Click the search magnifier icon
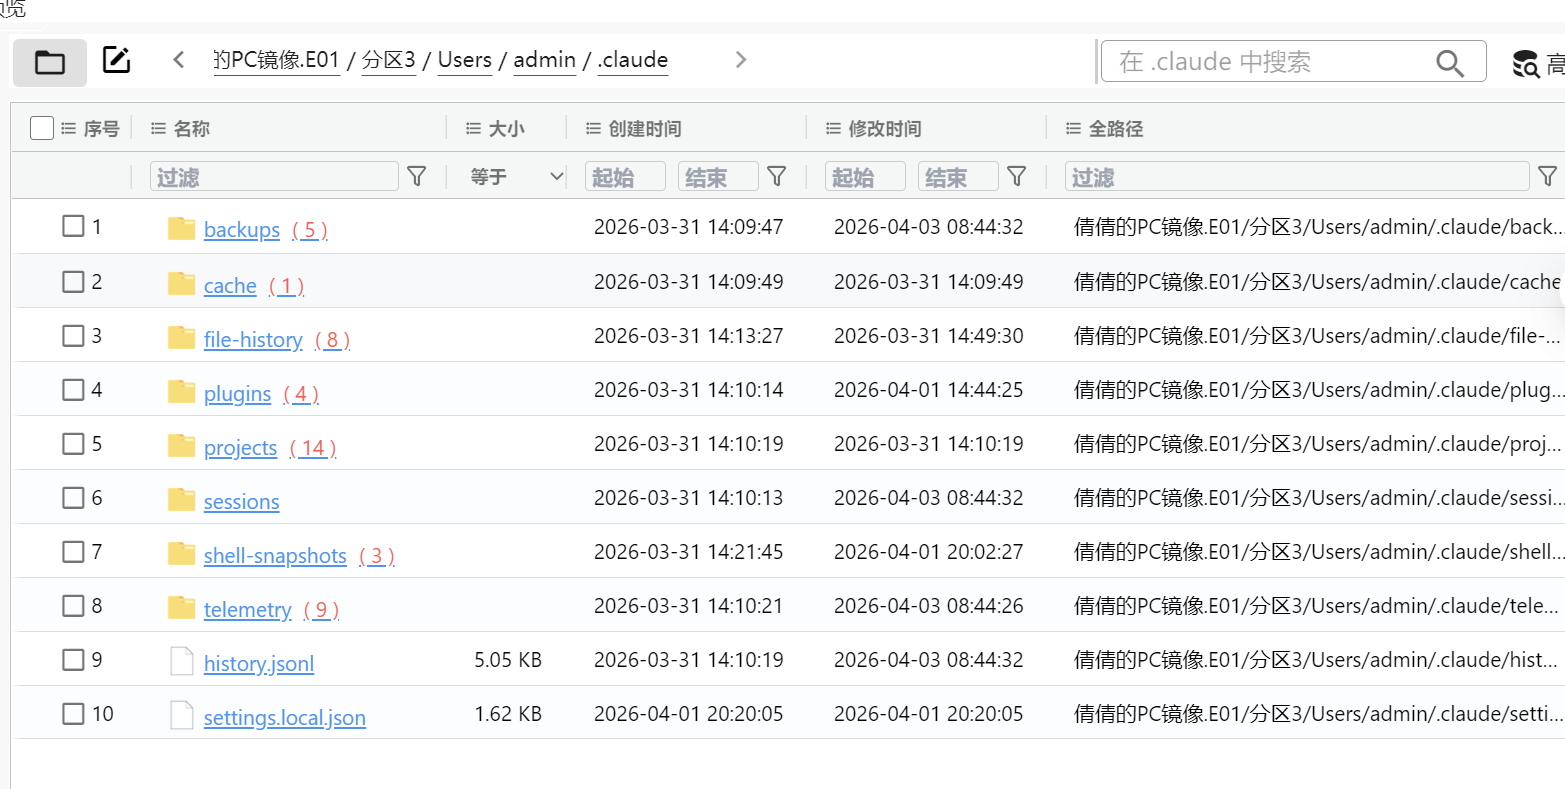Screen dimensions: 1565x789 coord(1449,63)
